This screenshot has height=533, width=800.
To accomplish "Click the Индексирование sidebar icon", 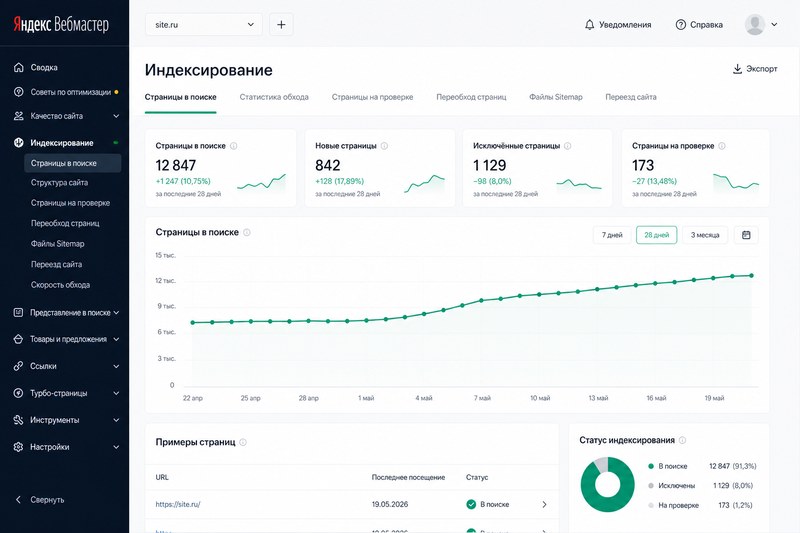I will pyautogui.click(x=18, y=143).
